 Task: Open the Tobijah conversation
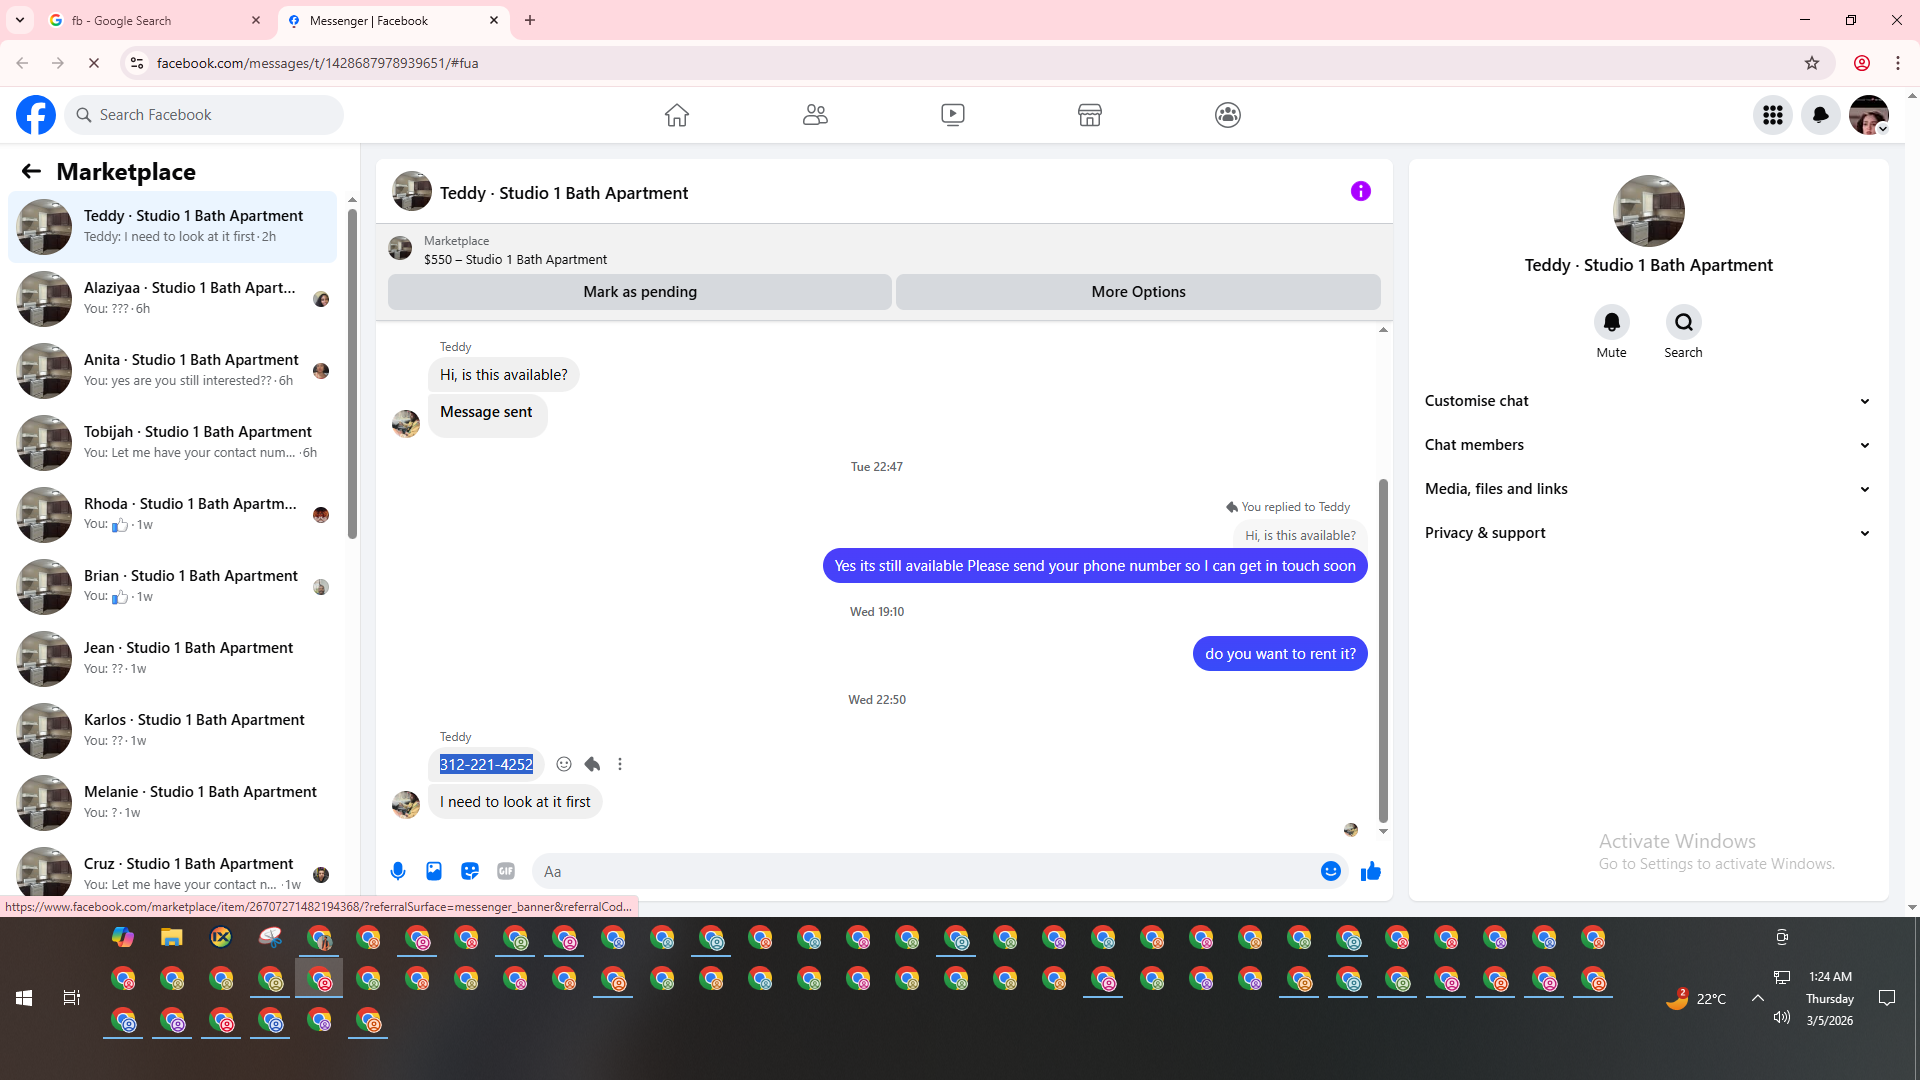click(x=172, y=442)
